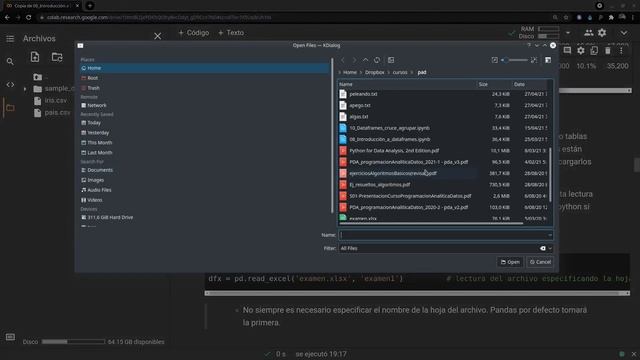This screenshot has width=640, height=360.
Task: Reload the current folder in file dialog
Action: click(377, 60)
